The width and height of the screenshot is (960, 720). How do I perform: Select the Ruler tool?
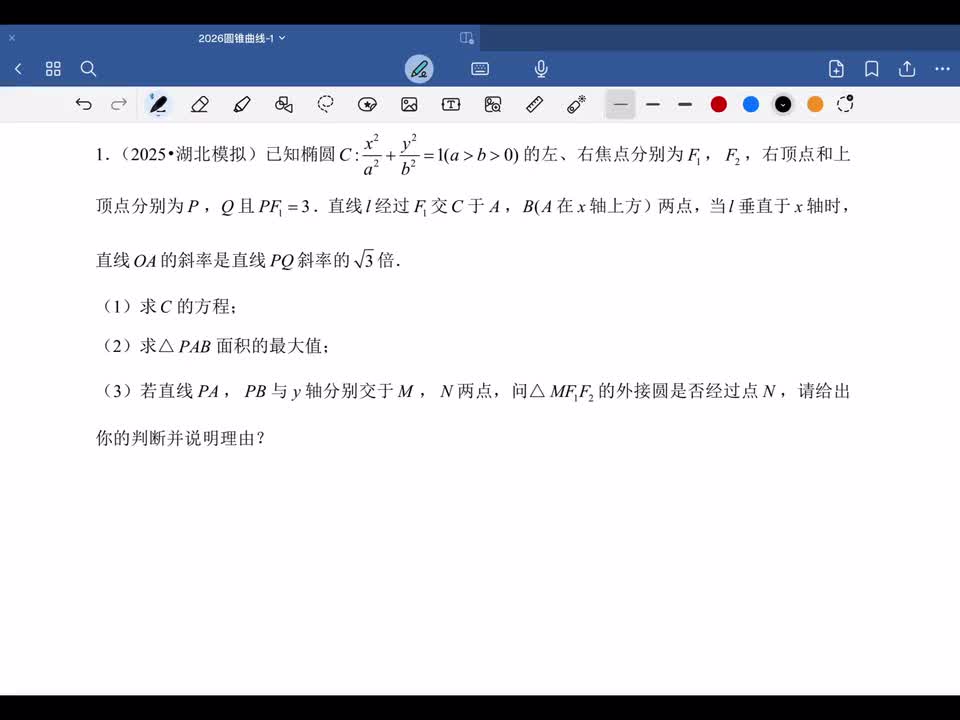click(x=534, y=105)
